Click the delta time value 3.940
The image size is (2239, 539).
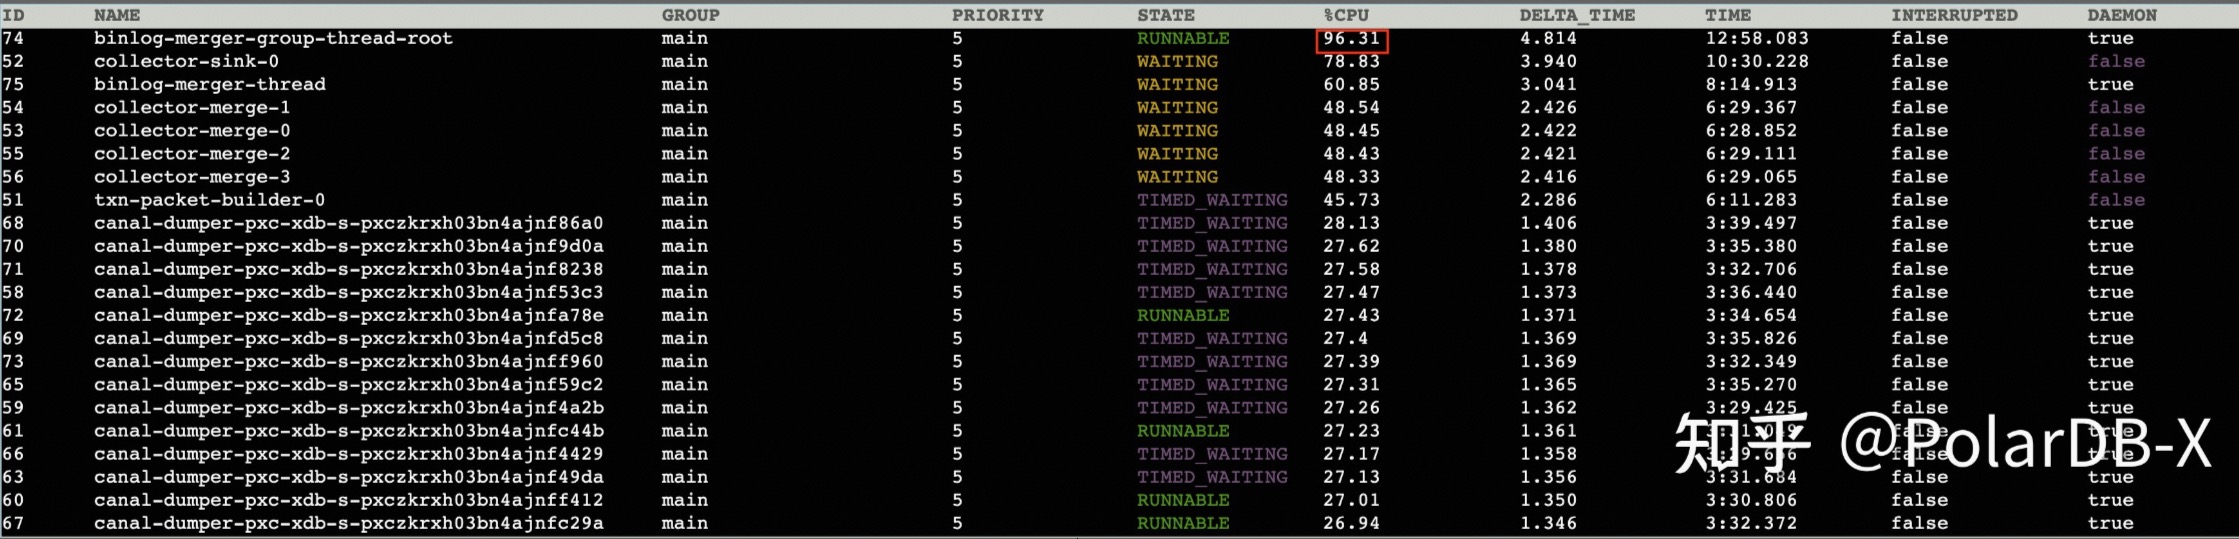1548,61
